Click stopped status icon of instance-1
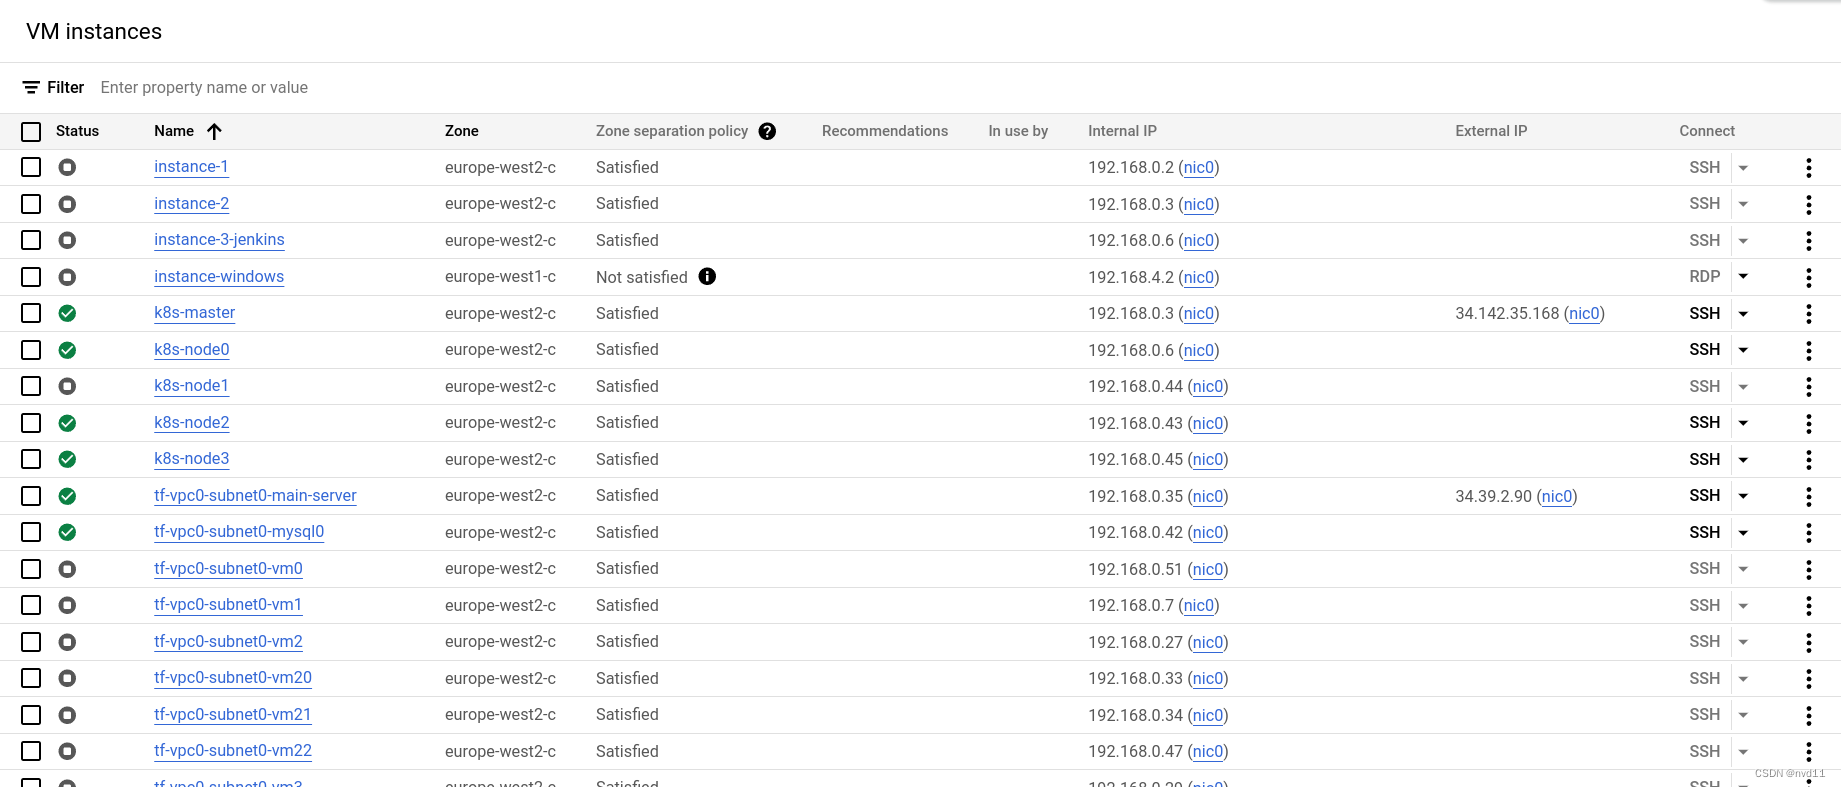The image size is (1841, 787). click(67, 167)
